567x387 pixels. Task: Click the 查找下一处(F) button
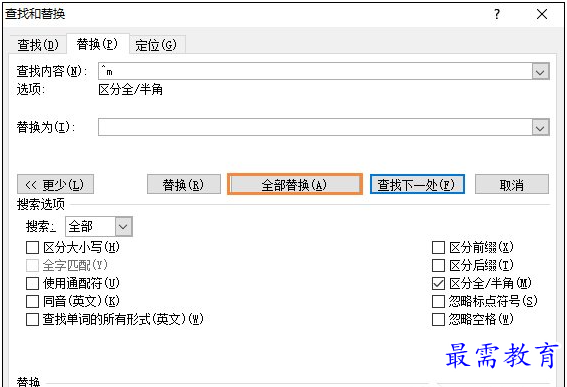click(417, 184)
